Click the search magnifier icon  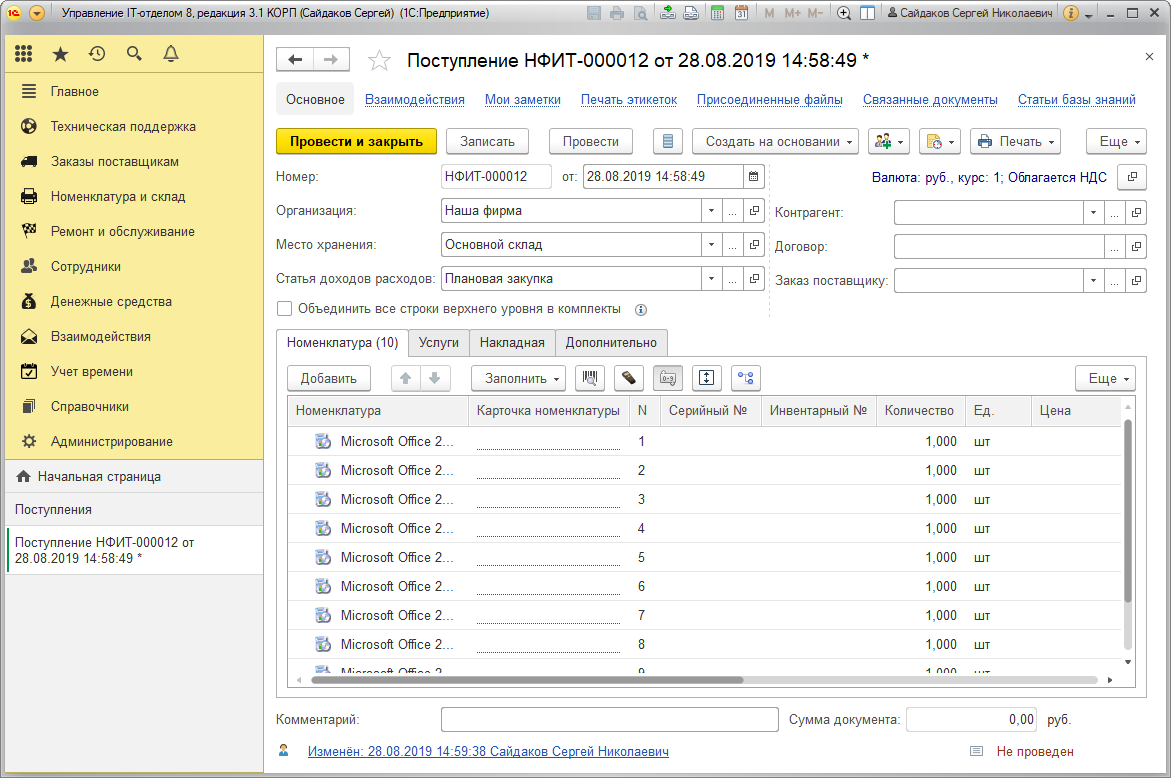pos(134,54)
